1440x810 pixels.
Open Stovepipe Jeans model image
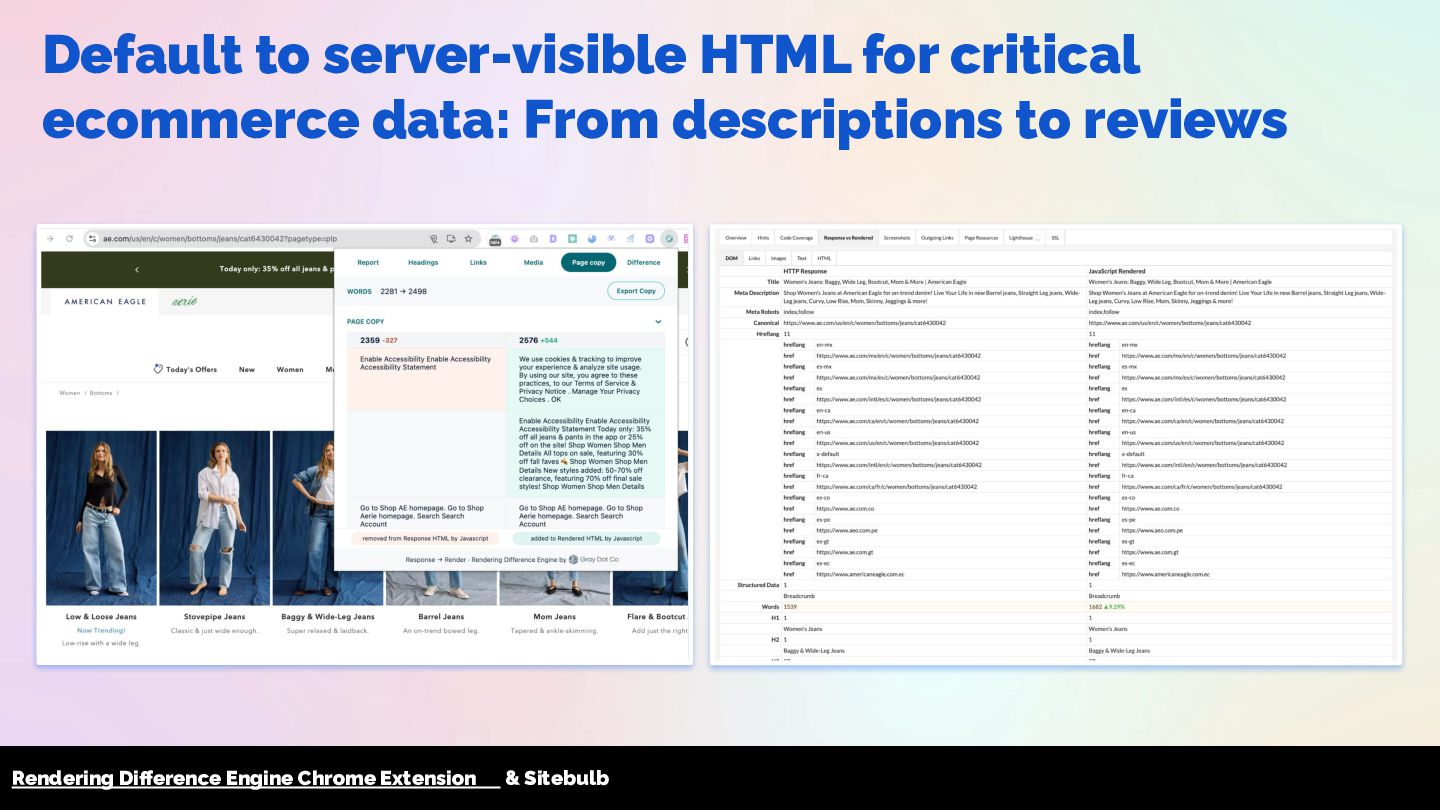coord(214,517)
